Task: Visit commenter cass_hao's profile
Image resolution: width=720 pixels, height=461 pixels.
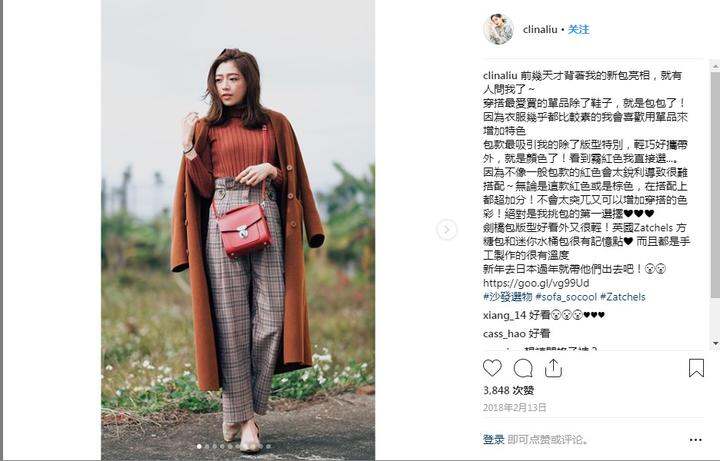Action: [504, 333]
